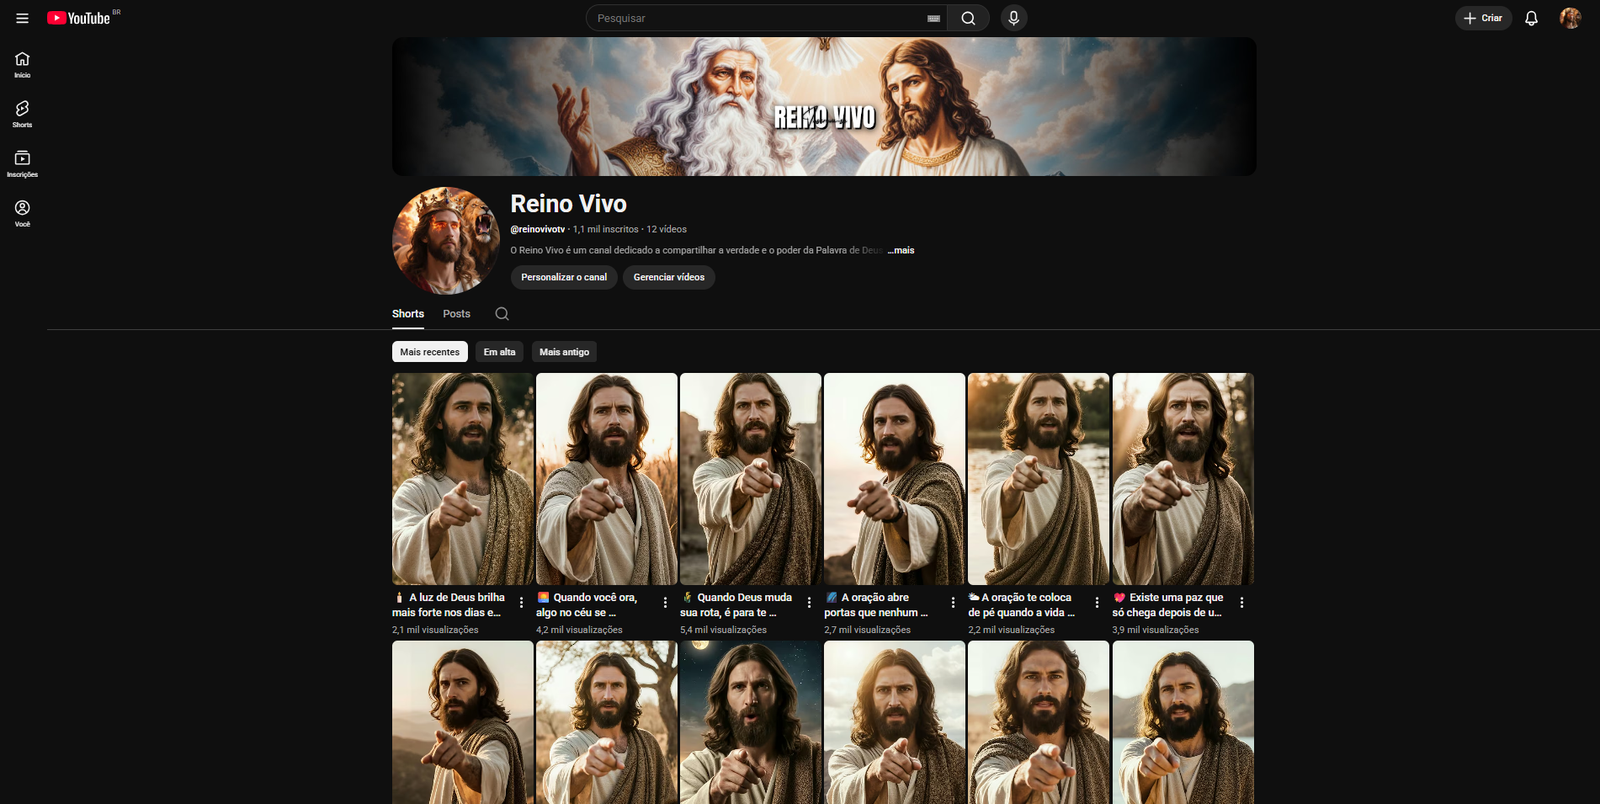The image size is (1600, 804).
Task: Select the Mais recentes filter chip
Action: pos(430,352)
